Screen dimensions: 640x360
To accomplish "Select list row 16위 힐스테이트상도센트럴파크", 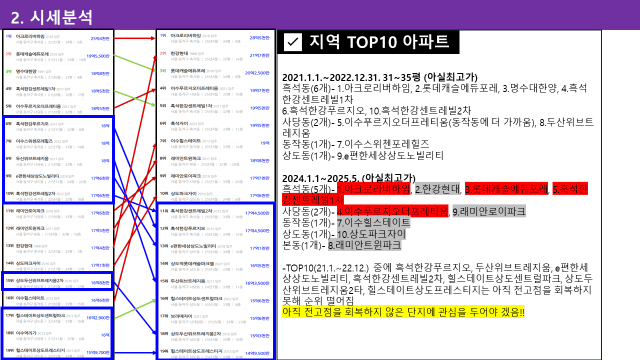I will point(215,301).
